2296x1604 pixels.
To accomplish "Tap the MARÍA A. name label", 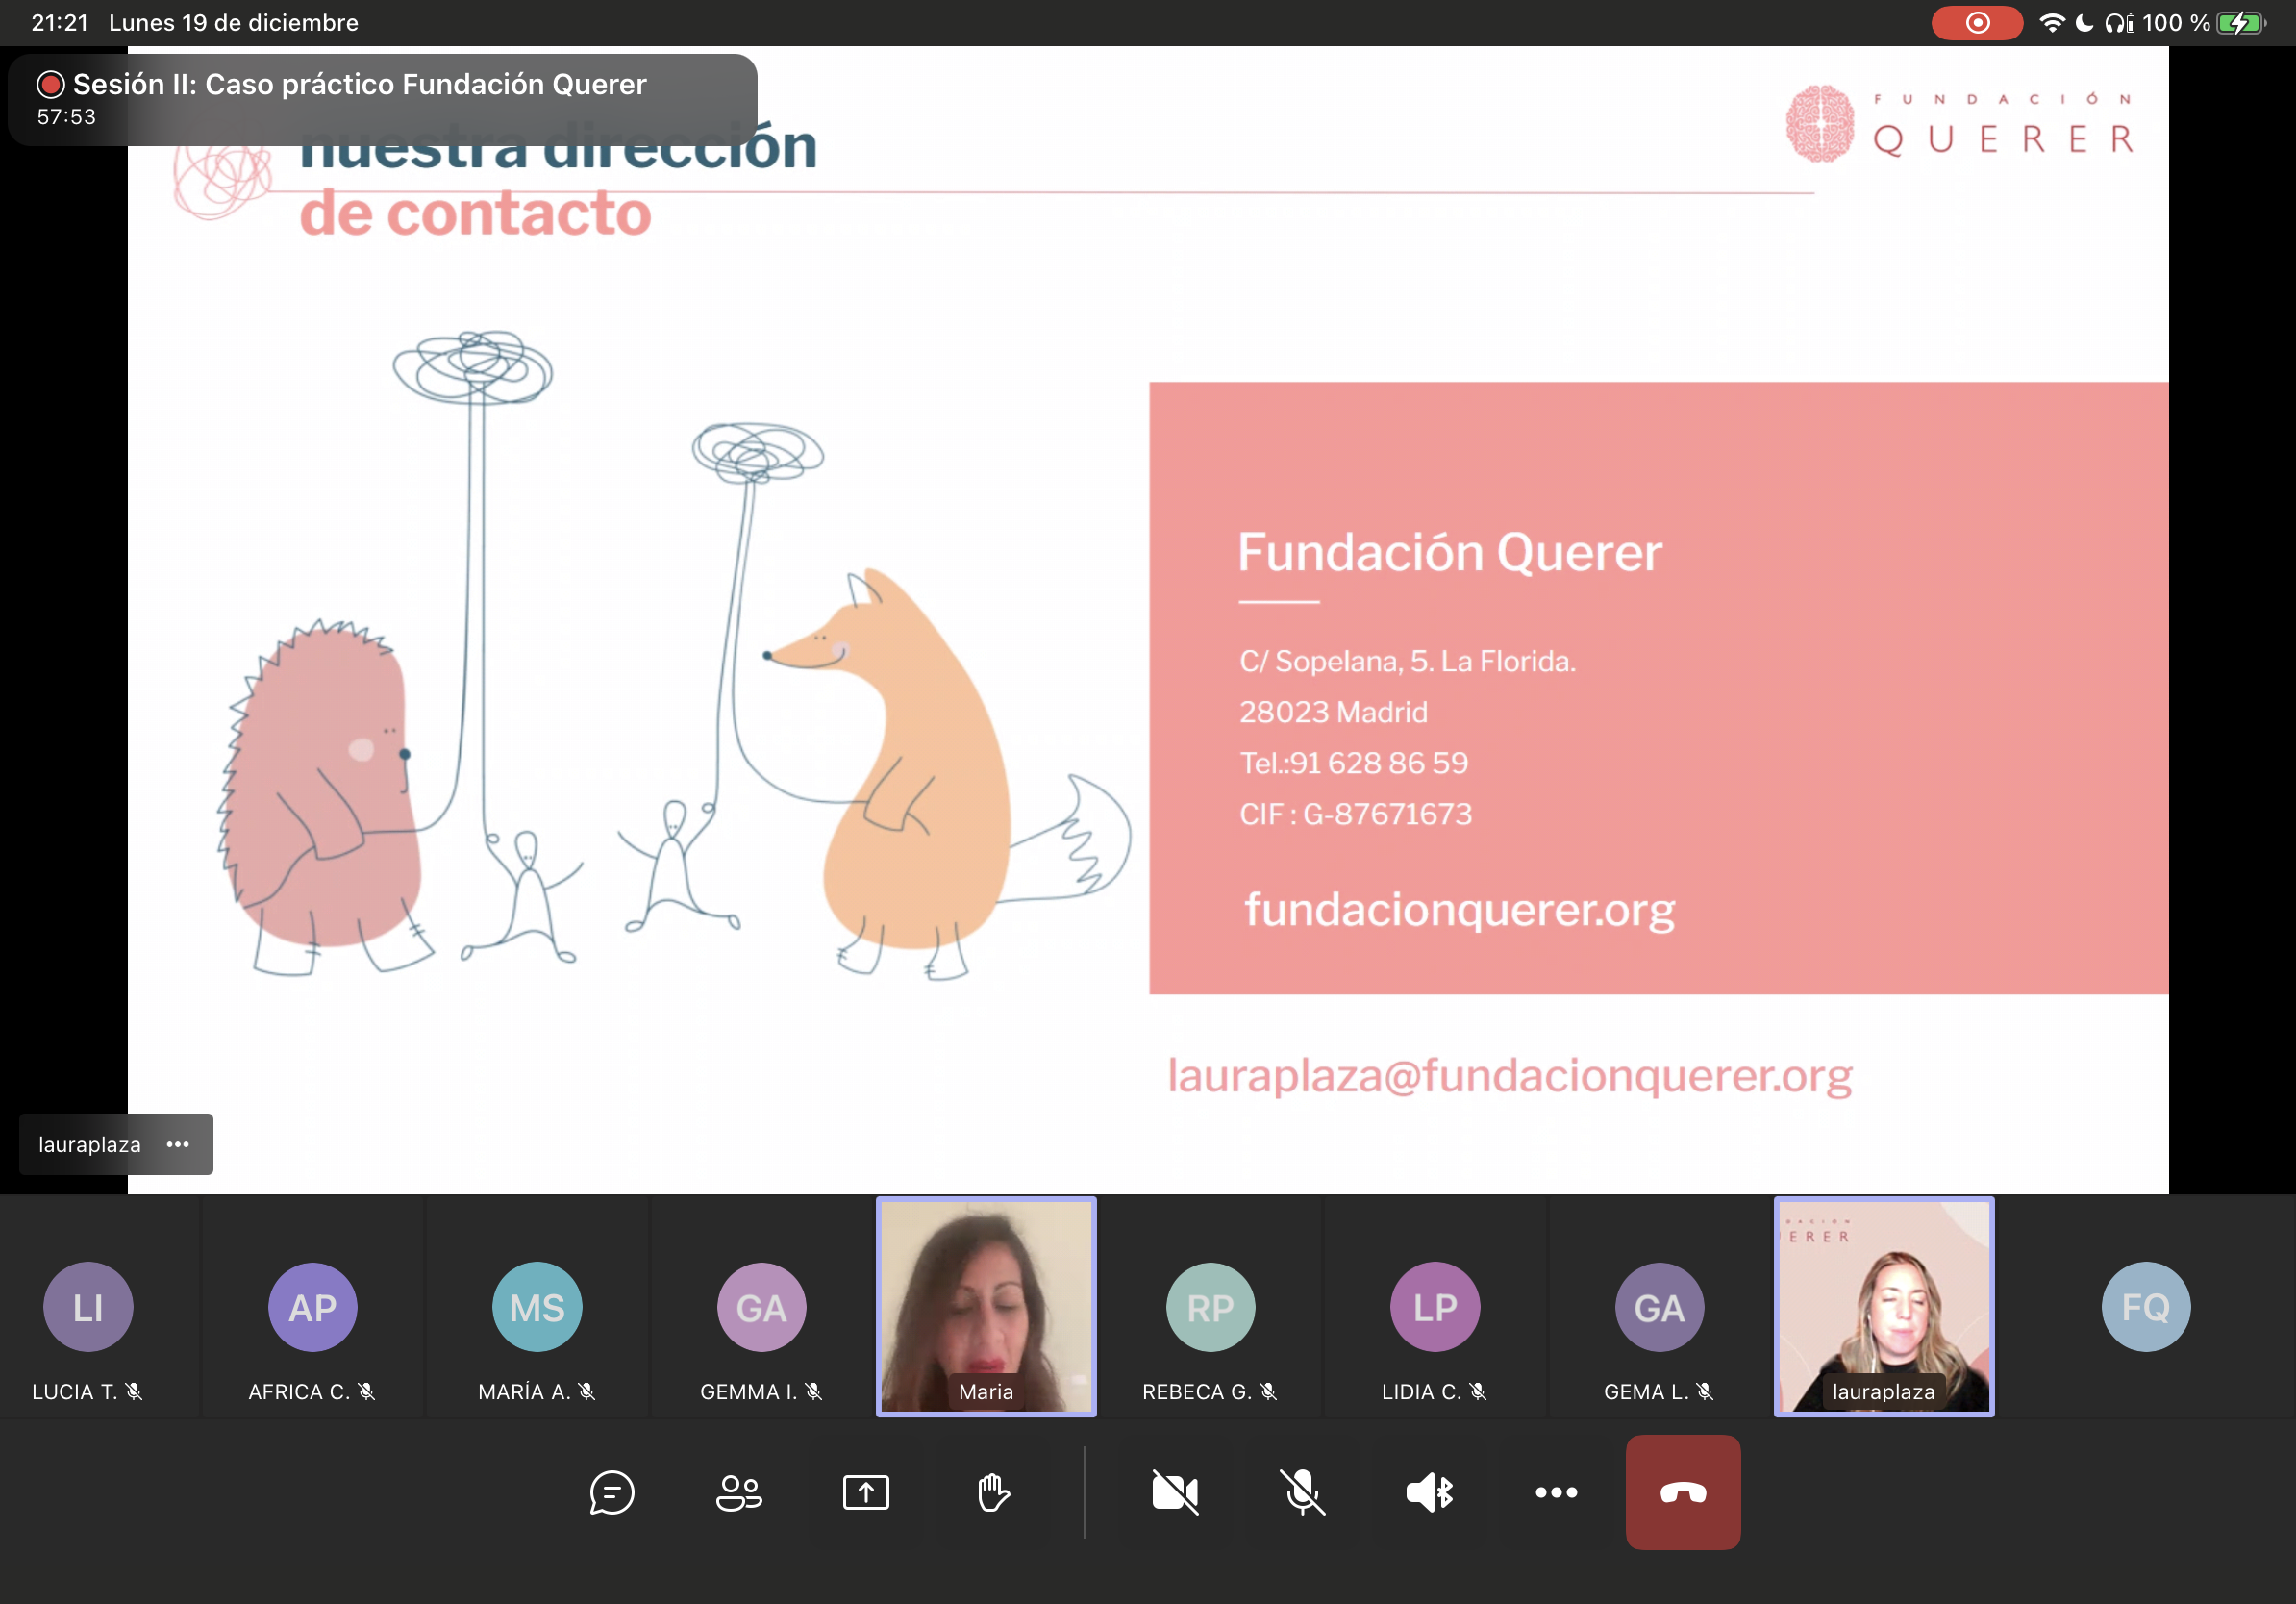I will (524, 1392).
